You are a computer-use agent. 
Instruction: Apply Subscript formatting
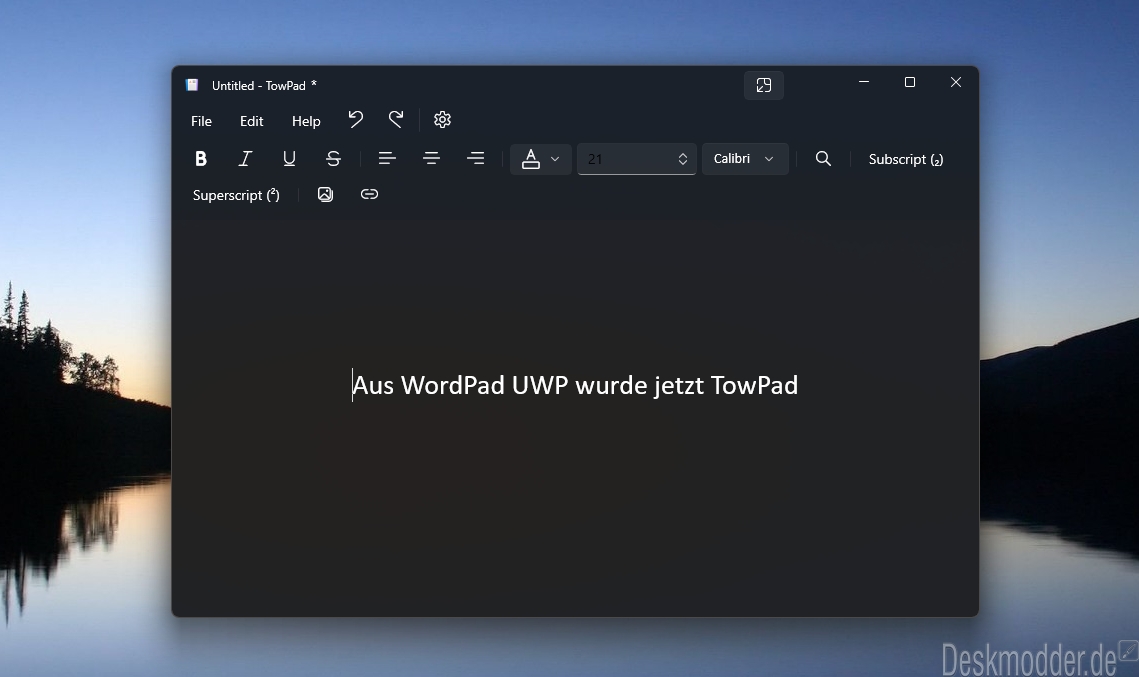pos(906,159)
